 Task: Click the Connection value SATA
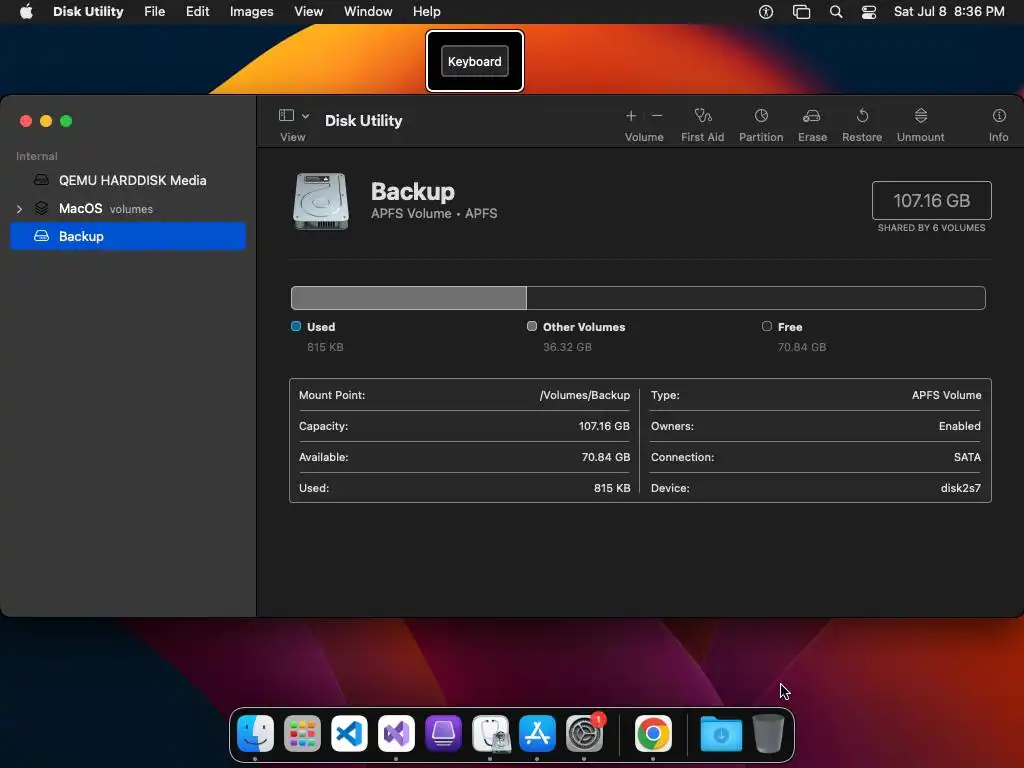(x=967, y=457)
